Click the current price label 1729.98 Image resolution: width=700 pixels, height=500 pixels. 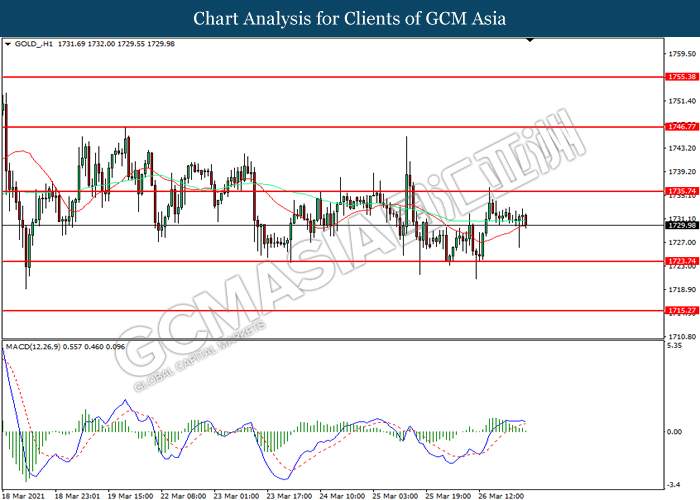(x=682, y=225)
